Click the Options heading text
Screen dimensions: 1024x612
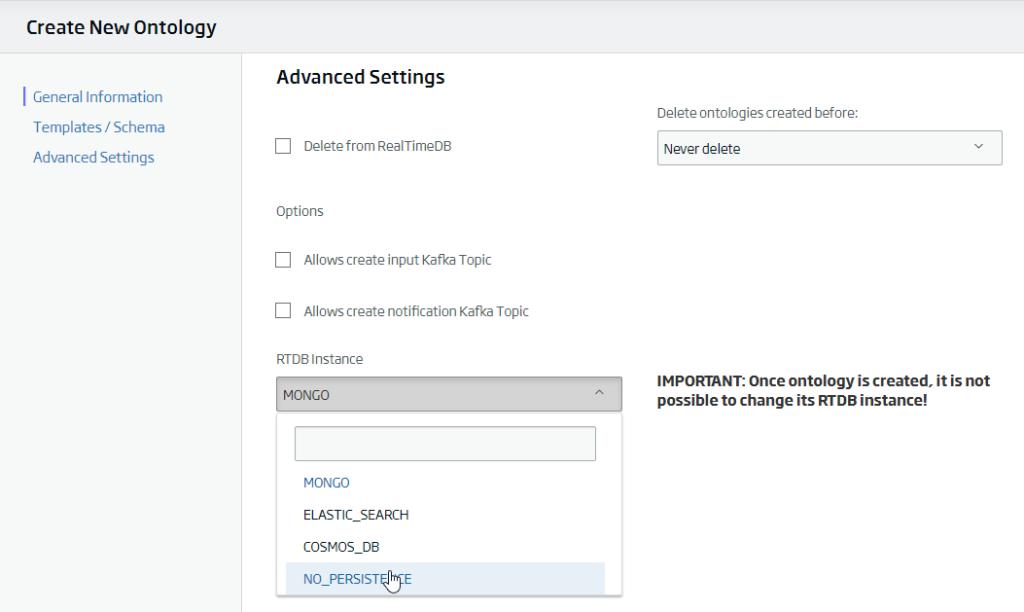[x=300, y=211]
